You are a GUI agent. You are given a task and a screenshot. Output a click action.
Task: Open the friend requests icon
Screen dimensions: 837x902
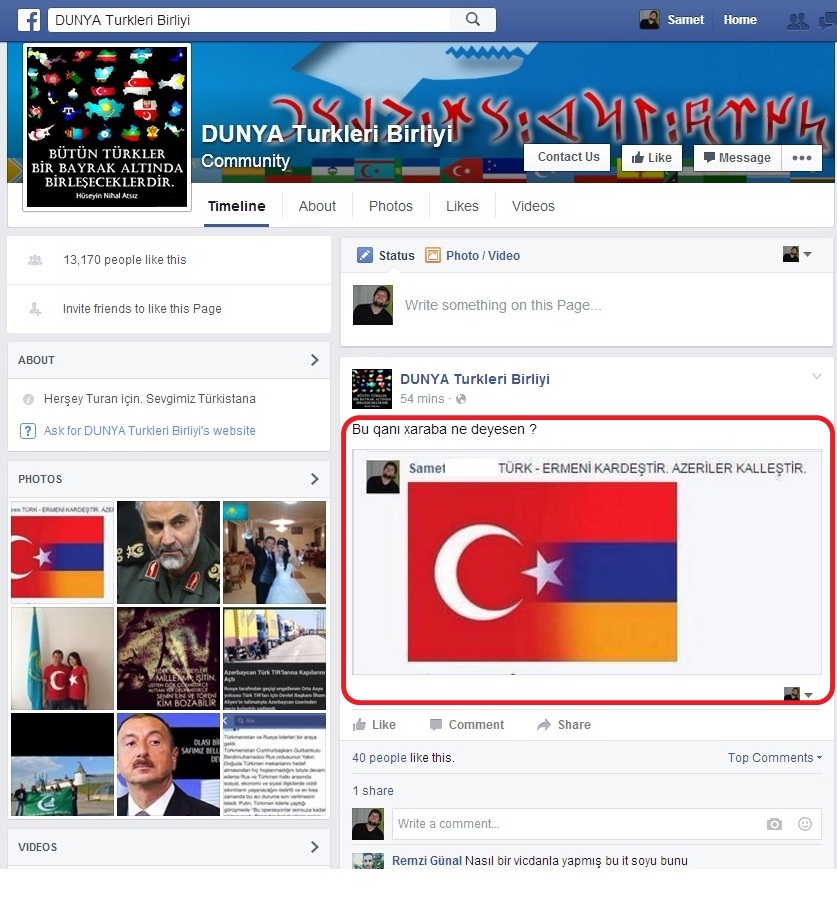click(x=797, y=21)
